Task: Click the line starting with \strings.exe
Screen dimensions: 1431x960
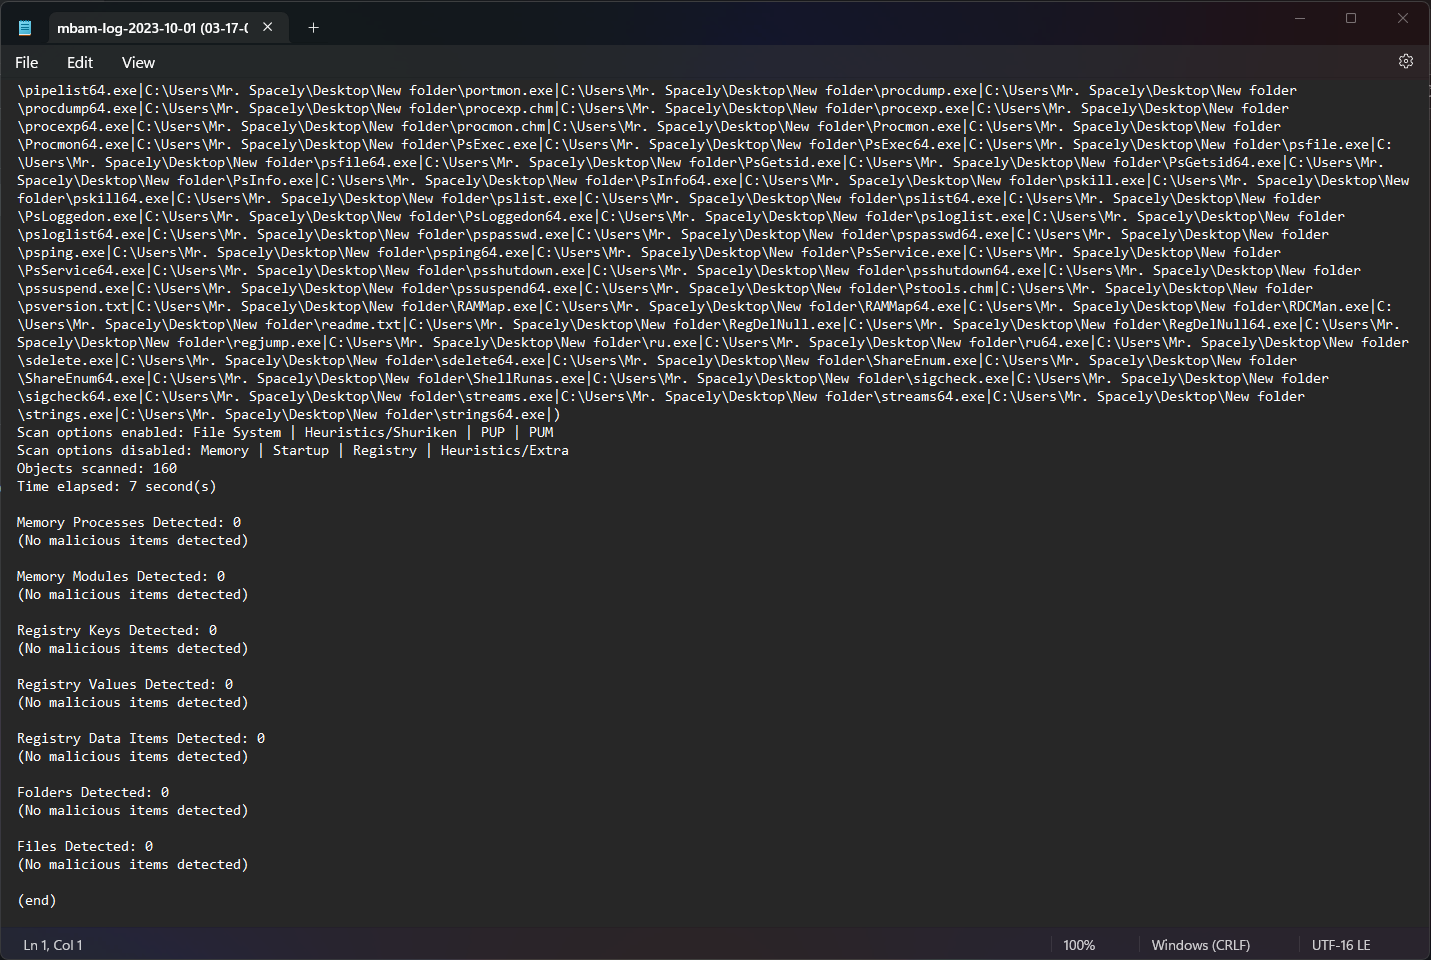Action: click(289, 414)
